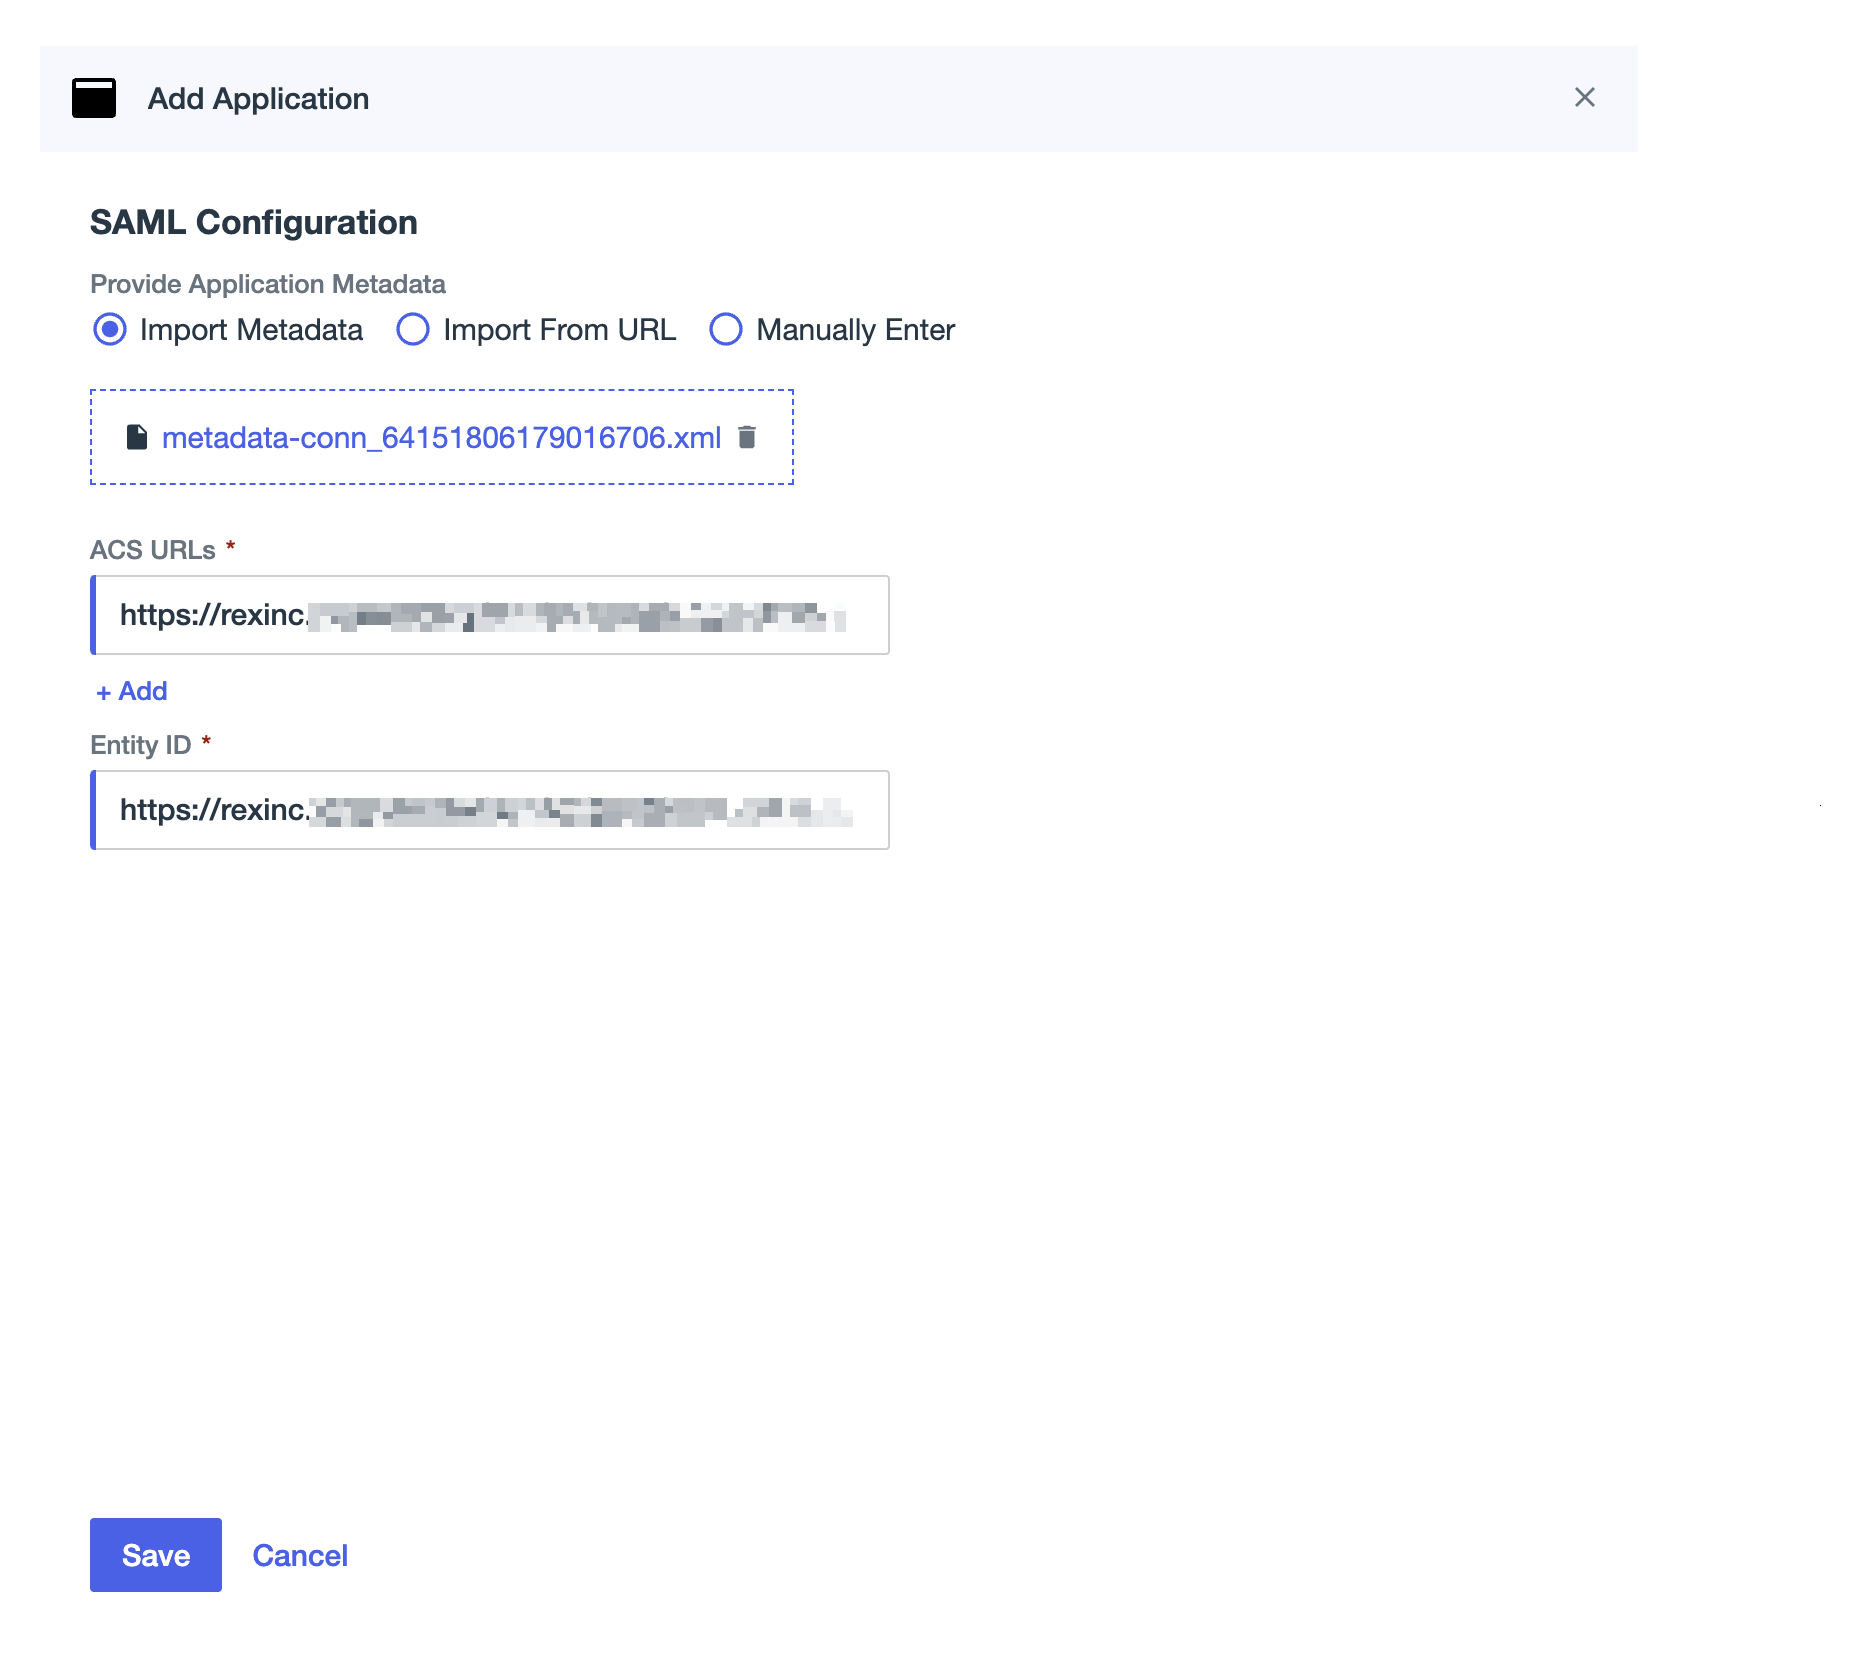Choose the Import From URL radio button
The image size is (1861, 1662).
[x=413, y=329]
